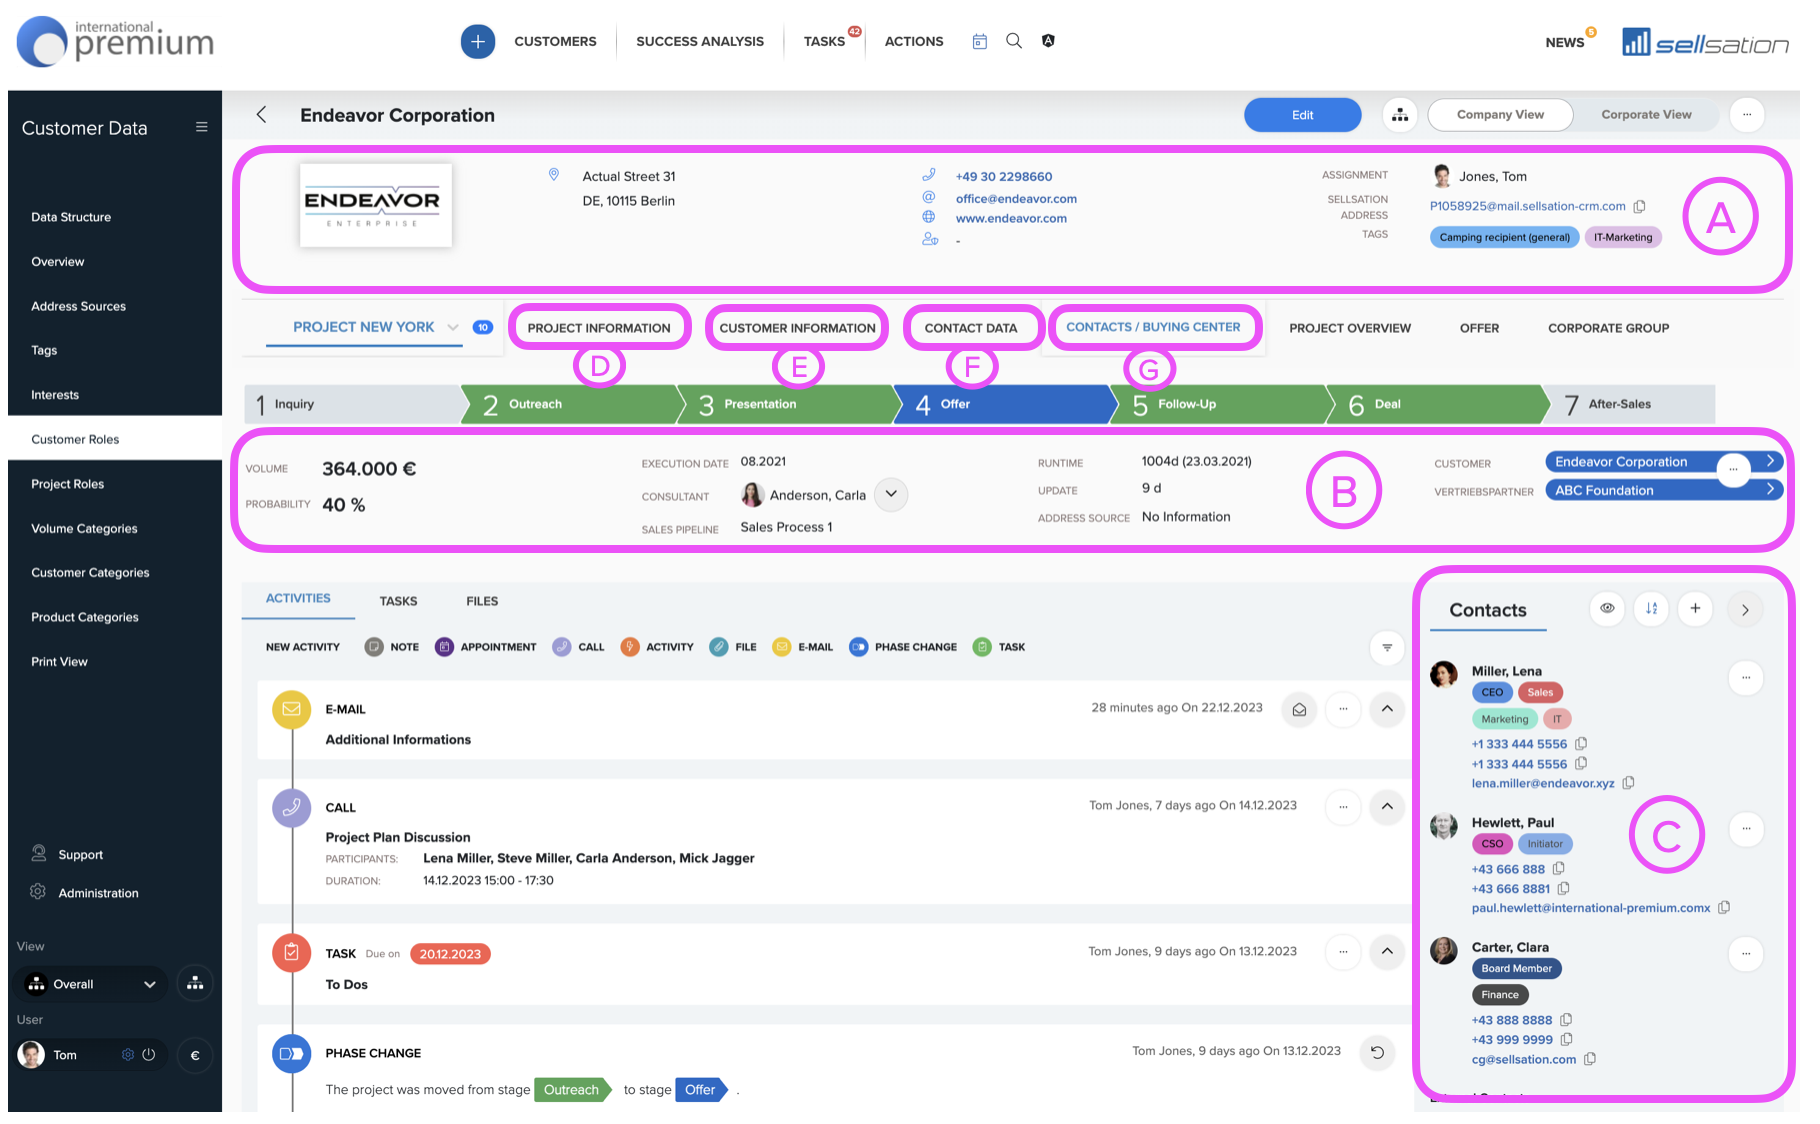Viewport: 1820px width, 1124px height.
Task: Open the organization chart icon next to Edit
Action: (1400, 115)
